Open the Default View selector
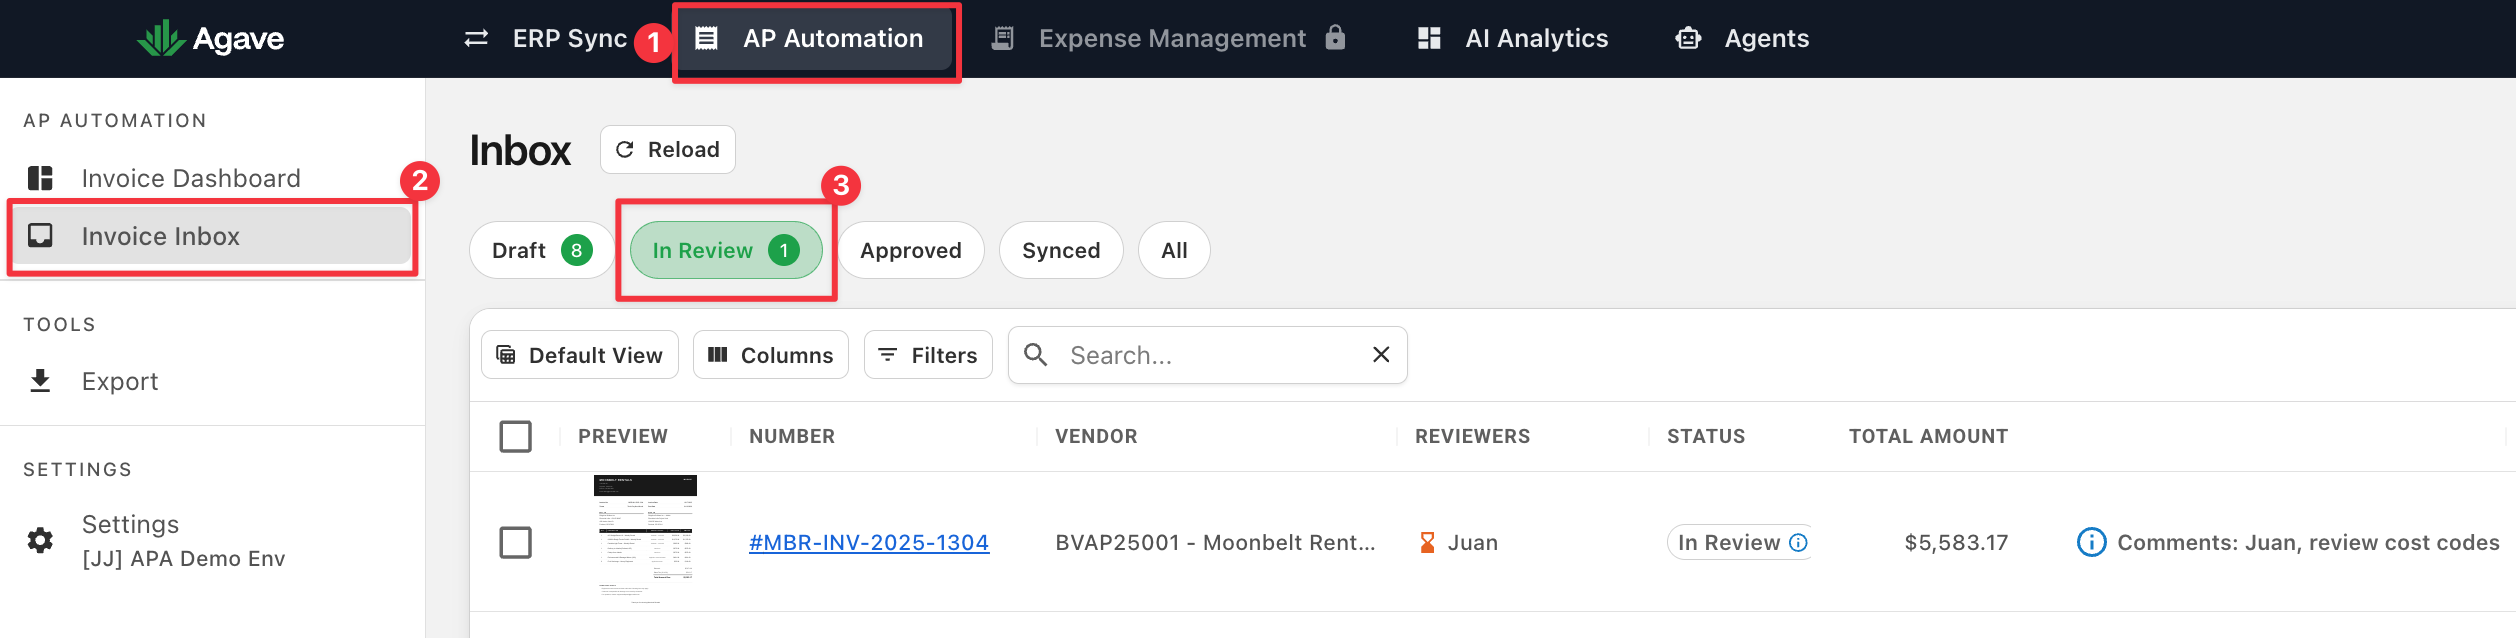Image resolution: width=2516 pixels, height=638 pixels. click(580, 355)
